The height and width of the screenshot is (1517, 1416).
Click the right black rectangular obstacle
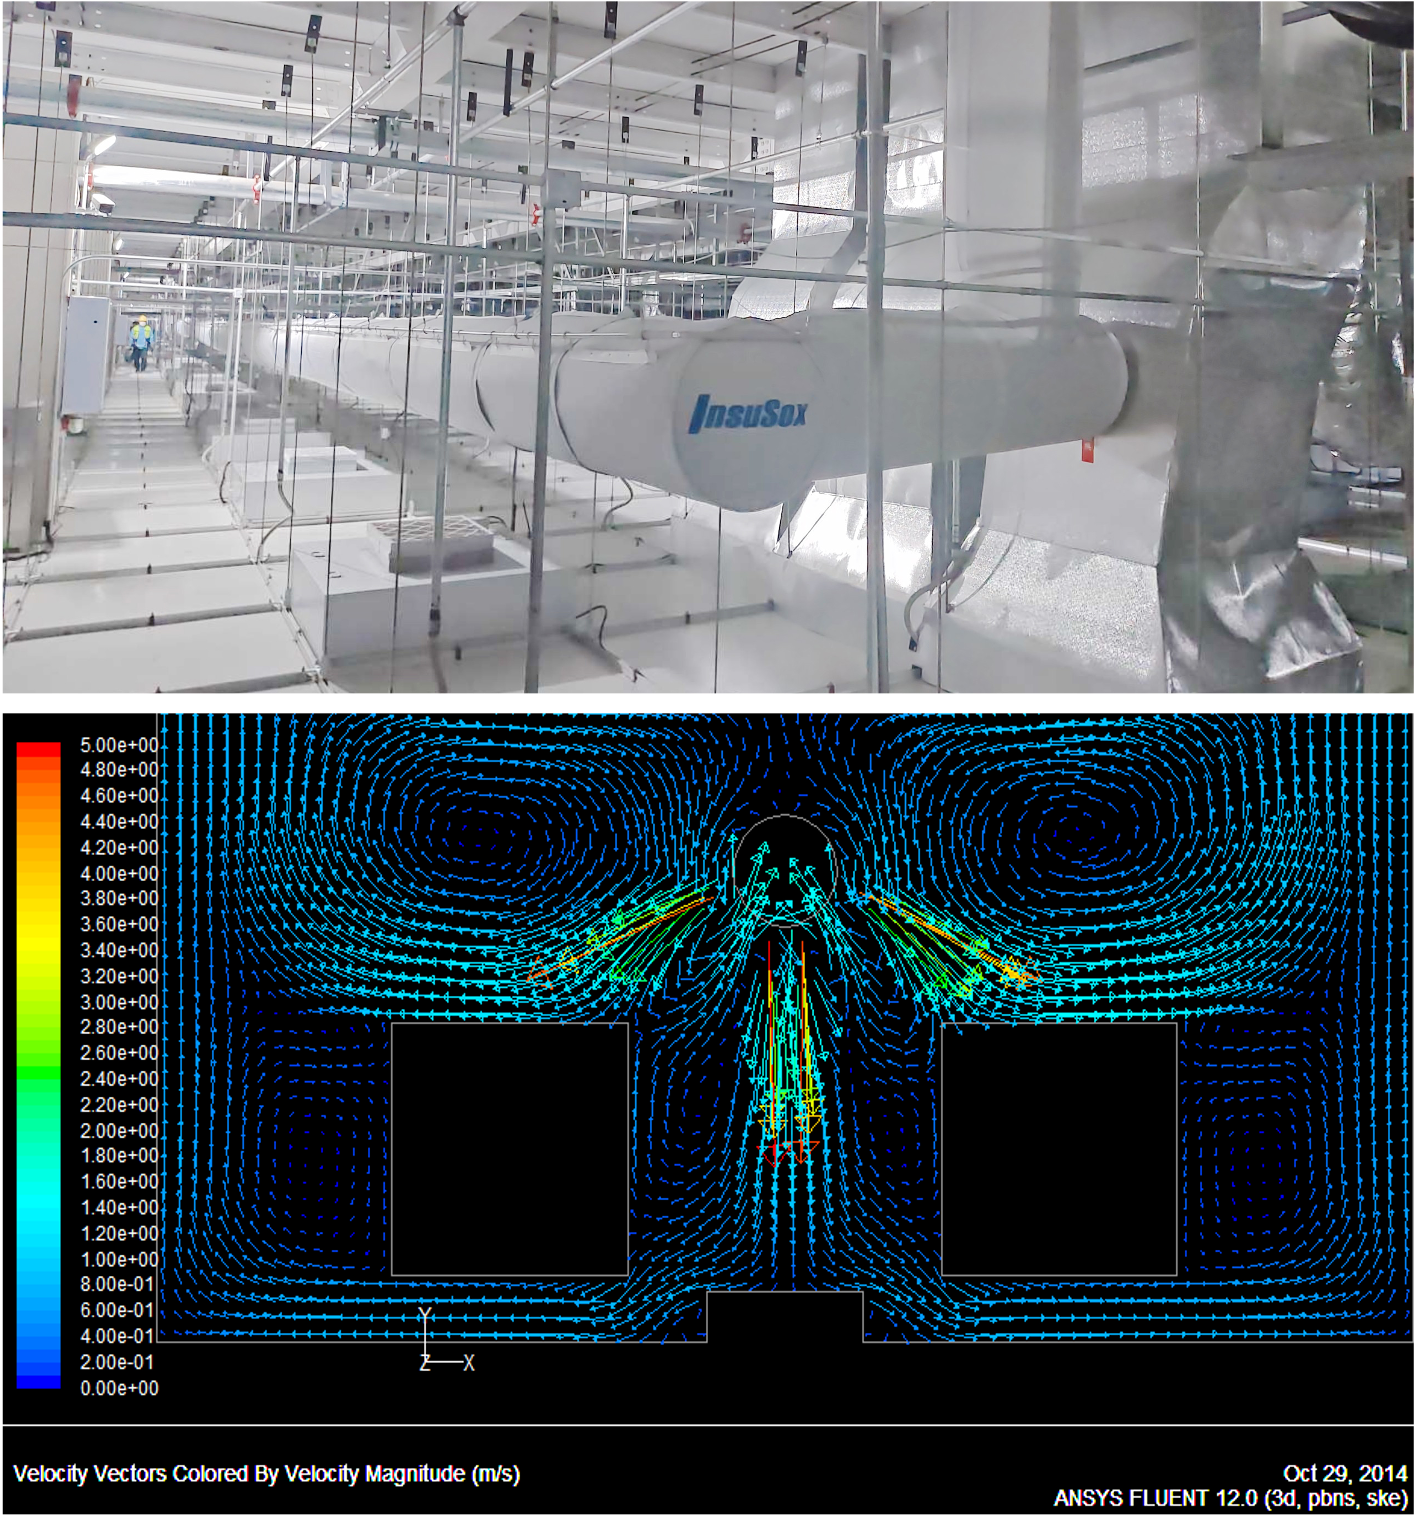pos(1058,1148)
